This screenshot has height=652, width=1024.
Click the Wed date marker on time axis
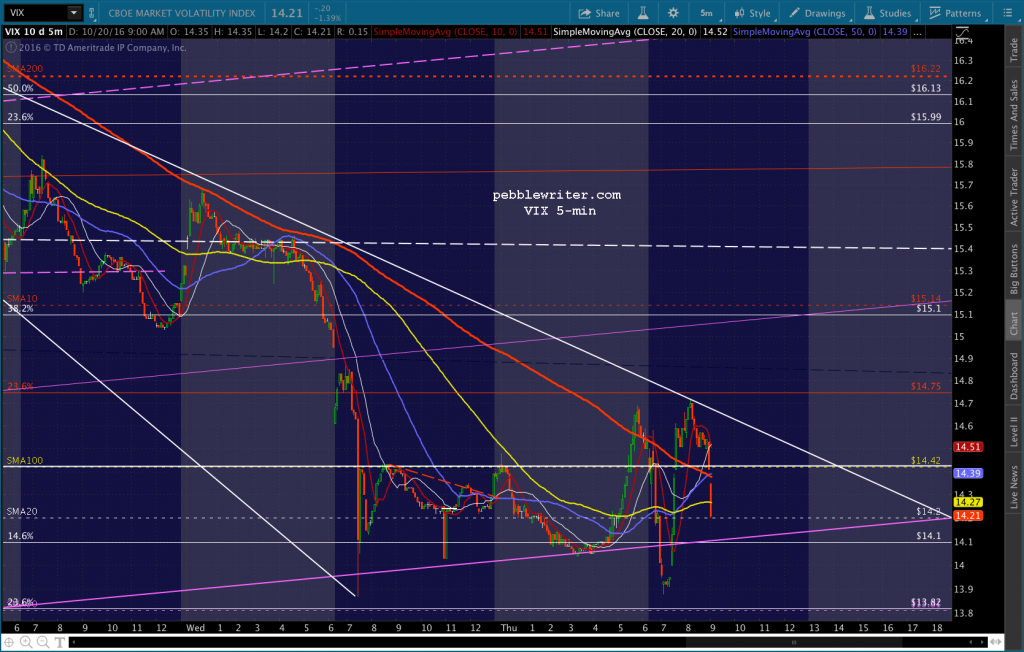coord(195,628)
